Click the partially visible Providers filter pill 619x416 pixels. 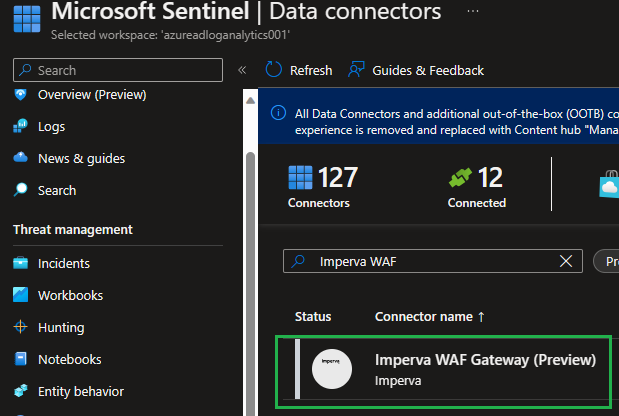point(606,261)
